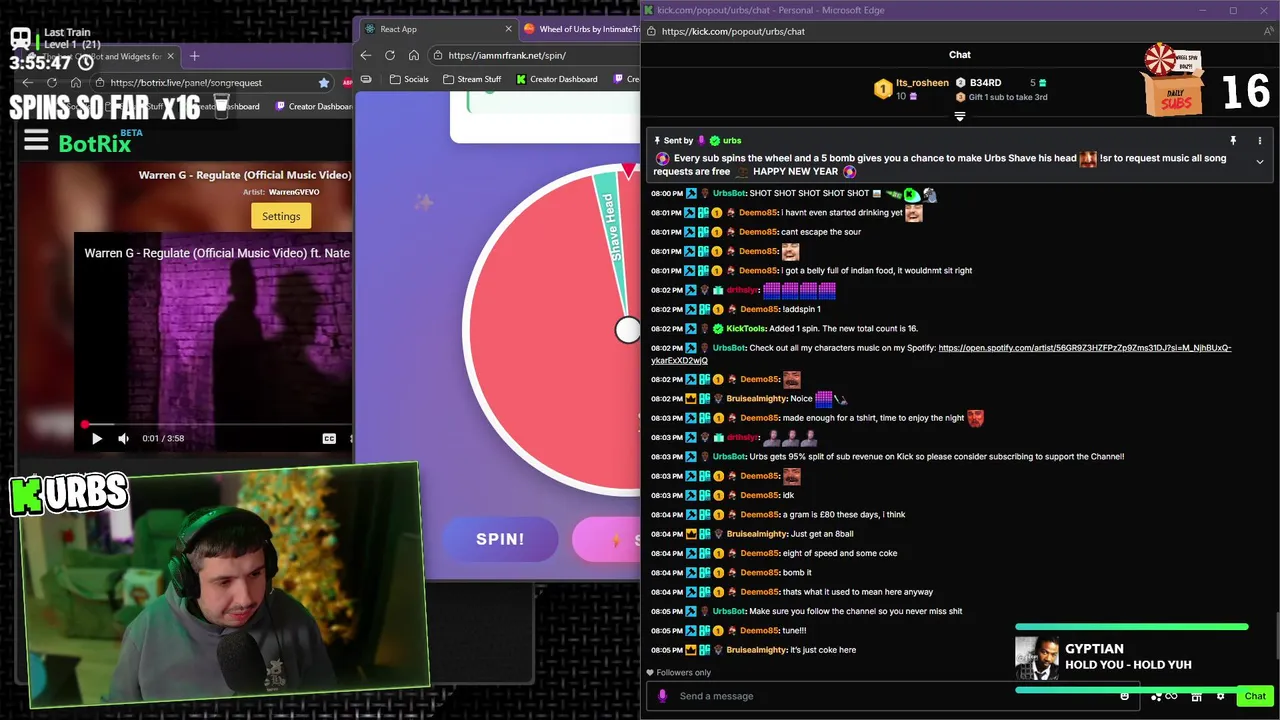The width and height of the screenshot is (1280, 720).
Task: Unpin the pinned message with the pin icon
Action: pyautogui.click(x=1233, y=141)
